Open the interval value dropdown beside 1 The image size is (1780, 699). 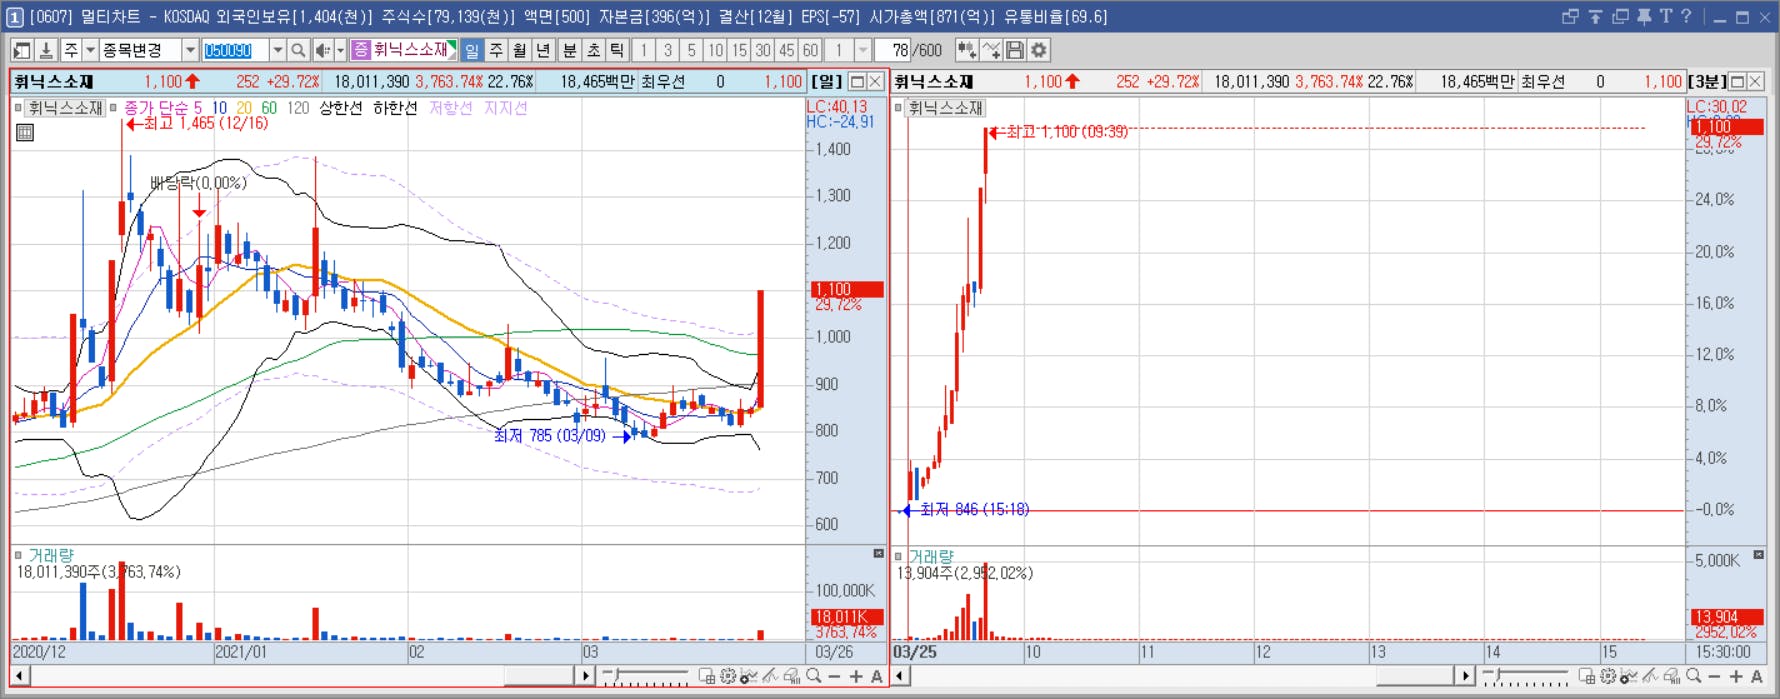[863, 50]
